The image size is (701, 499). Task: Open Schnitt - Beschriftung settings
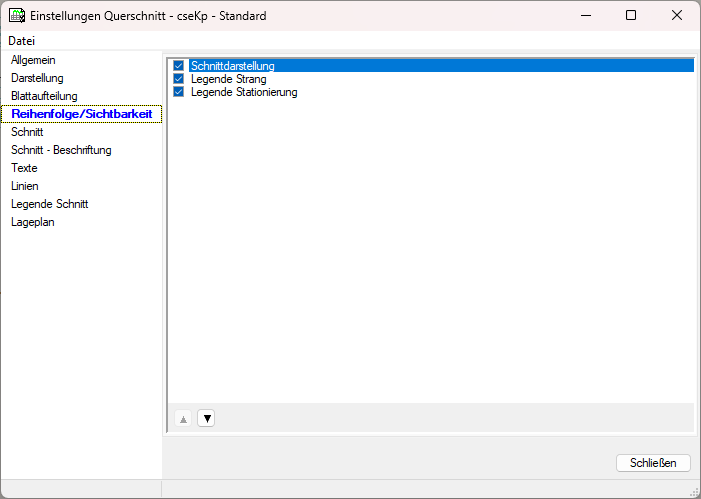click(x=61, y=150)
